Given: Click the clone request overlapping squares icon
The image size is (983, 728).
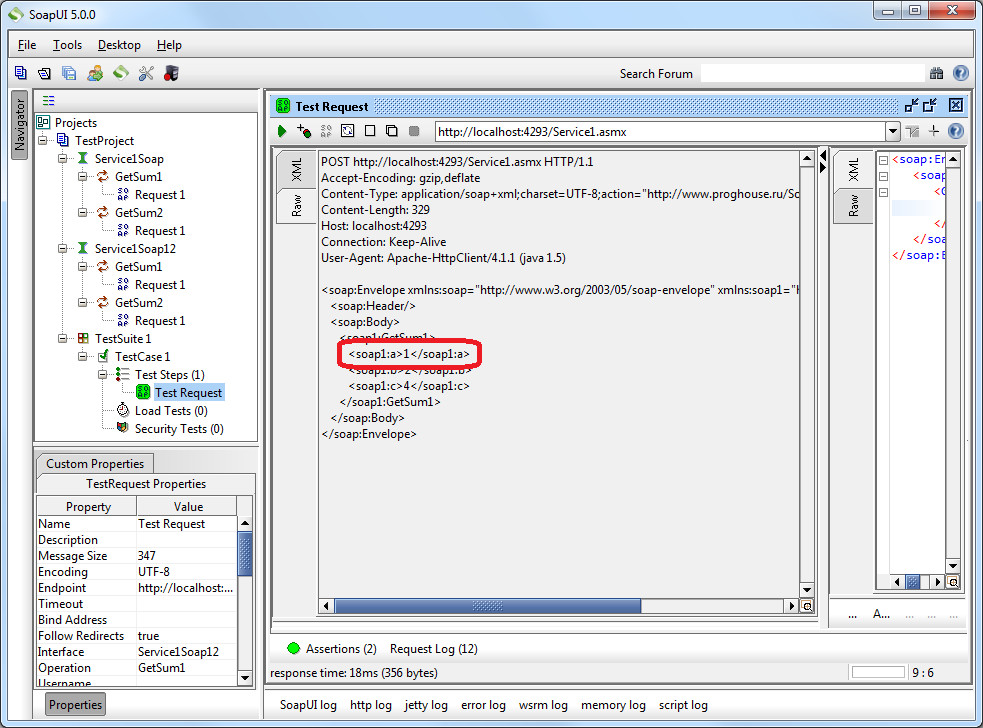Looking at the screenshot, I should click(x=392, y=130).
